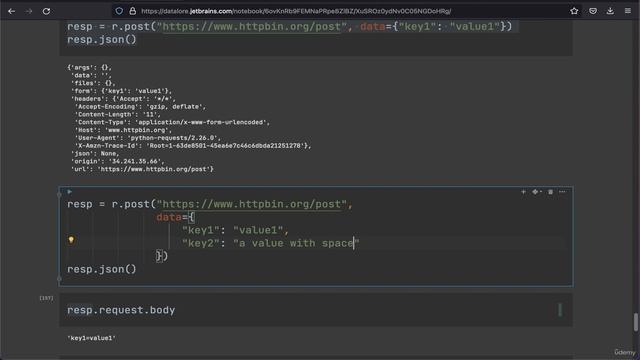Click the browser forward arrow
Image resolution: width=640 pixels, height=360 pixels.
(x=29, y=11)
